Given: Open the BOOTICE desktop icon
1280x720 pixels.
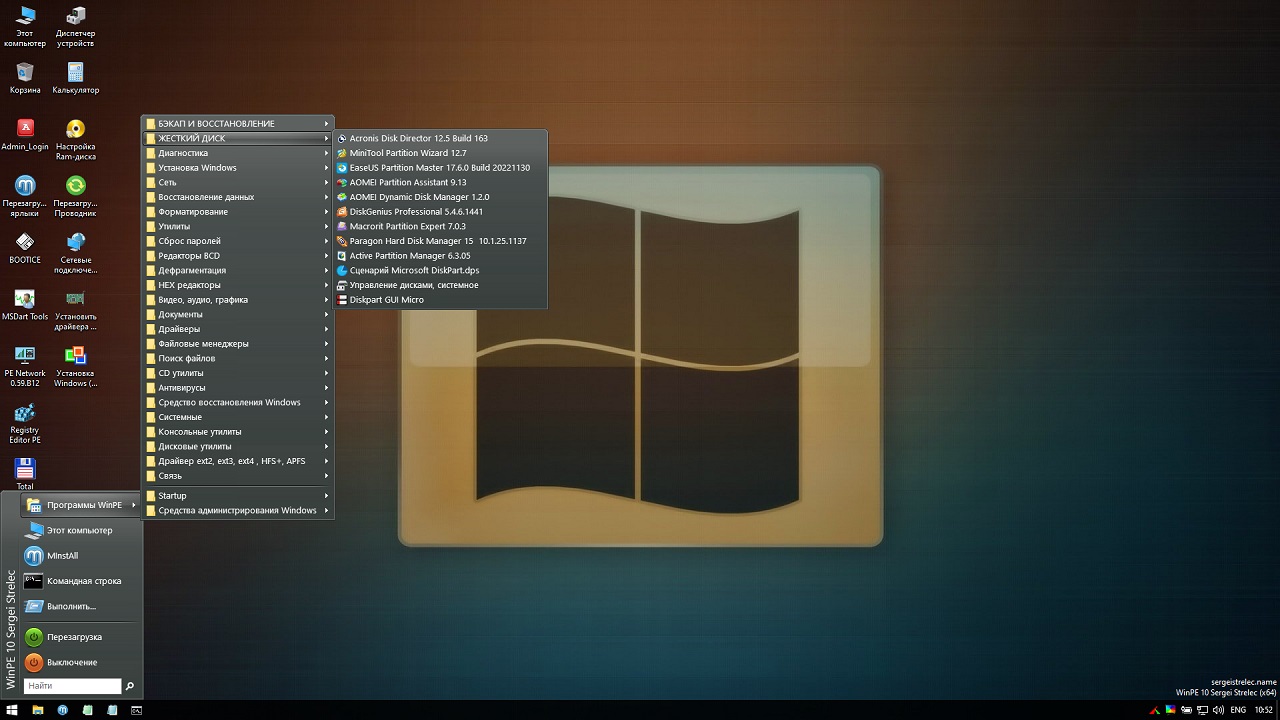Looking at the screenshot, I should click(25, 243).
